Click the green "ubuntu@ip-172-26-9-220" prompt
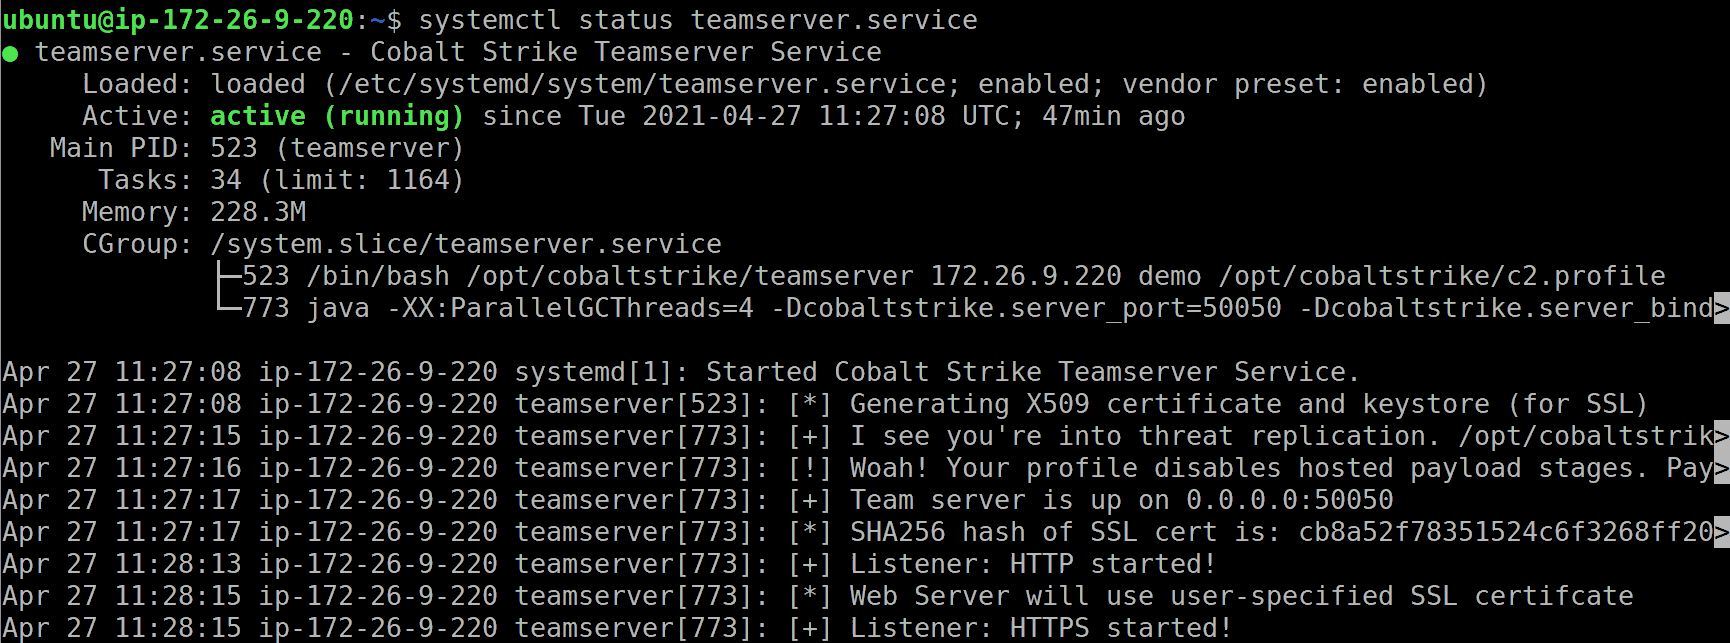This screenshot has width=1730, height=643. (178, 20)
